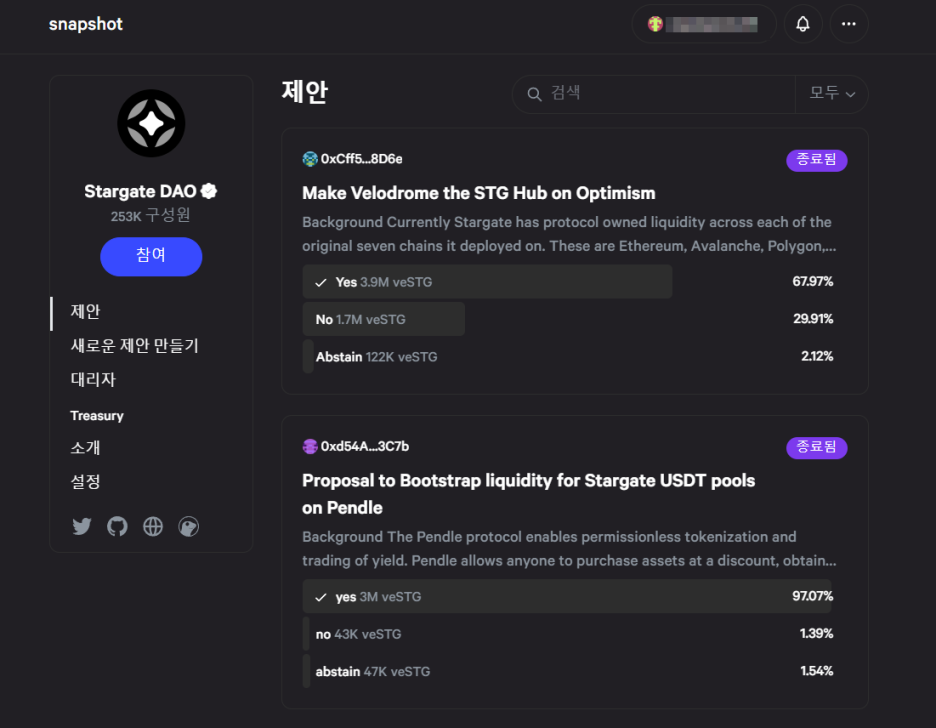
Task: Open 설정 in the sidebar
Action: (x=85, y=482)
